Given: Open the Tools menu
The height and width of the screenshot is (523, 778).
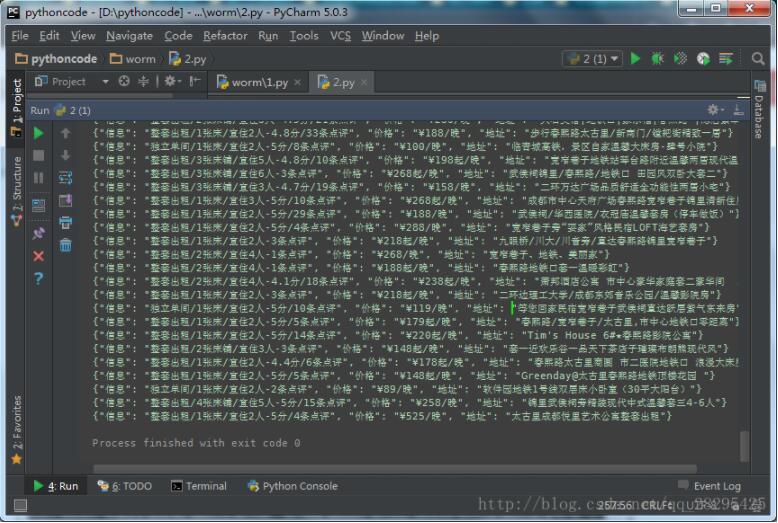Looking at the screenshot, I should [304, 36].
